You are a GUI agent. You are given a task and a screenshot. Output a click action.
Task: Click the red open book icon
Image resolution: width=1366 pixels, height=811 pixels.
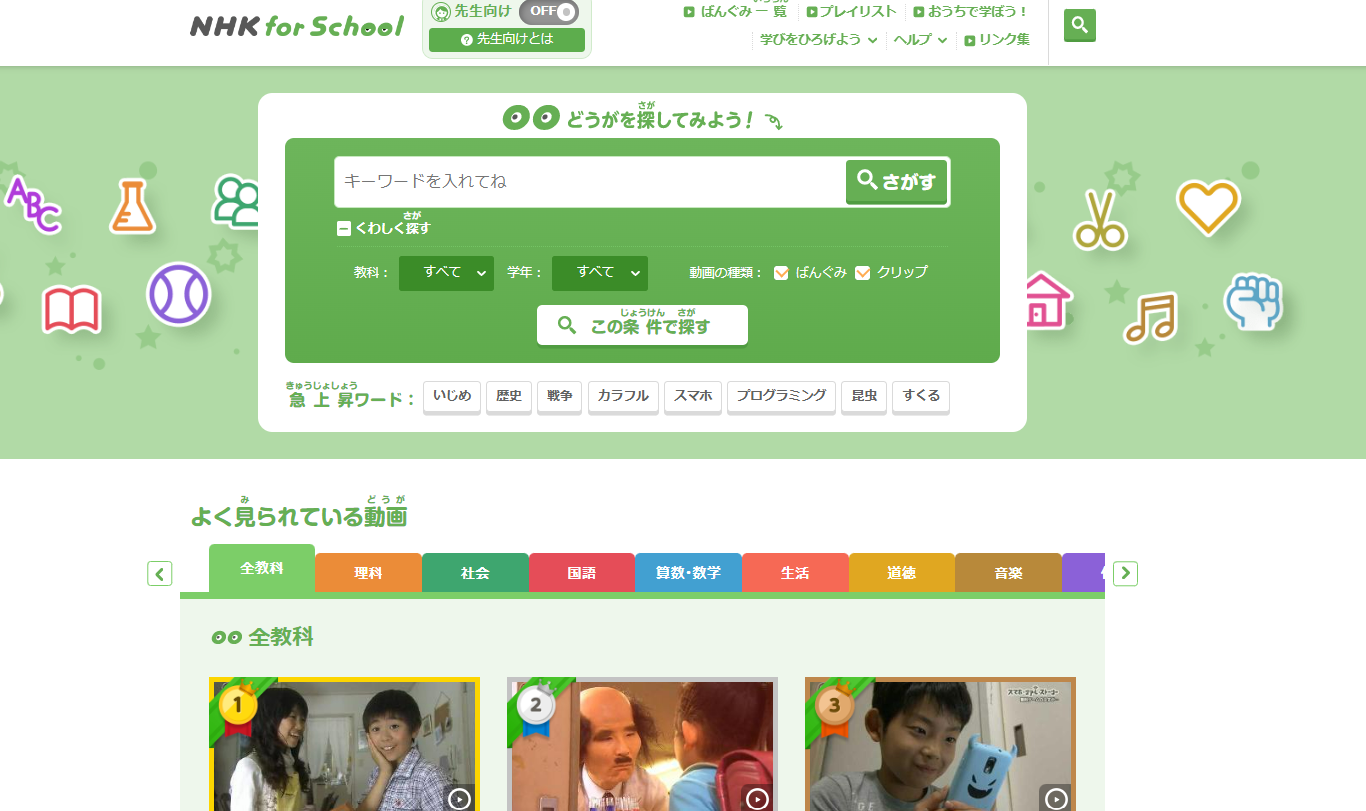[71, 309]
